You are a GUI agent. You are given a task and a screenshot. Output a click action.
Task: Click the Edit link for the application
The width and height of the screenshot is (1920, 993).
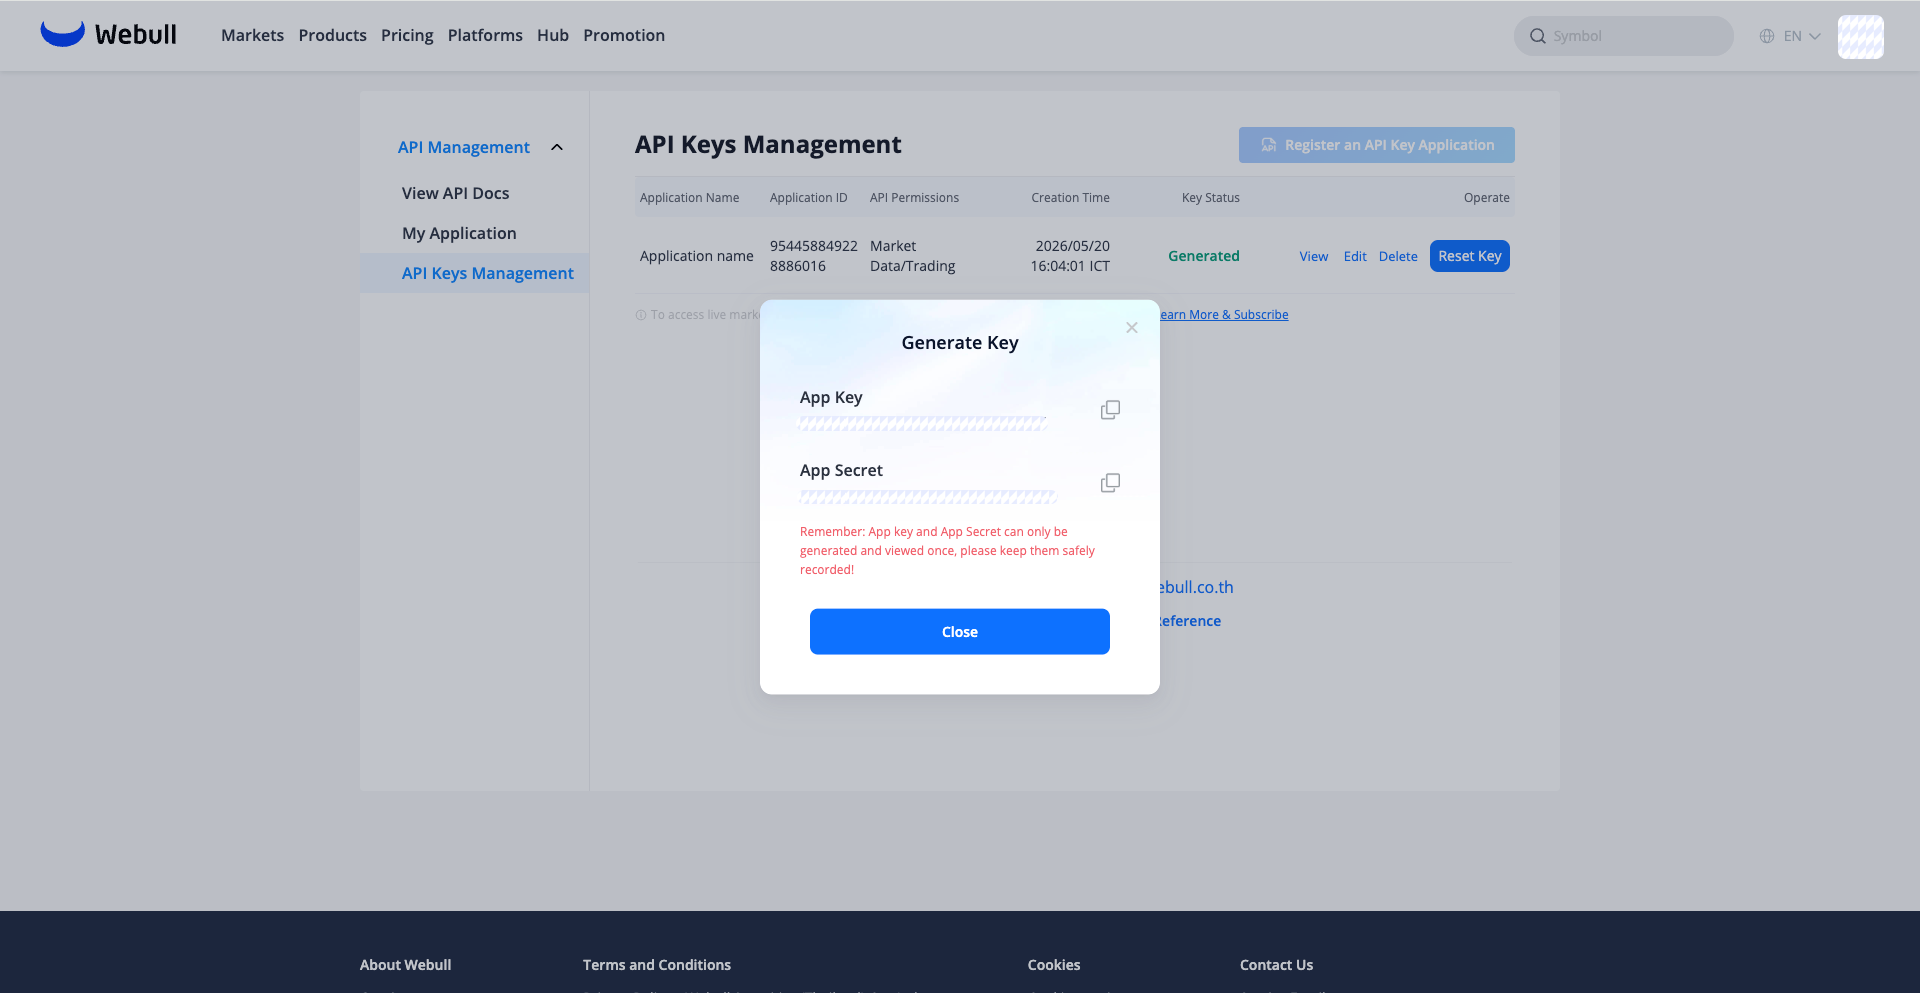[1355, 257]
